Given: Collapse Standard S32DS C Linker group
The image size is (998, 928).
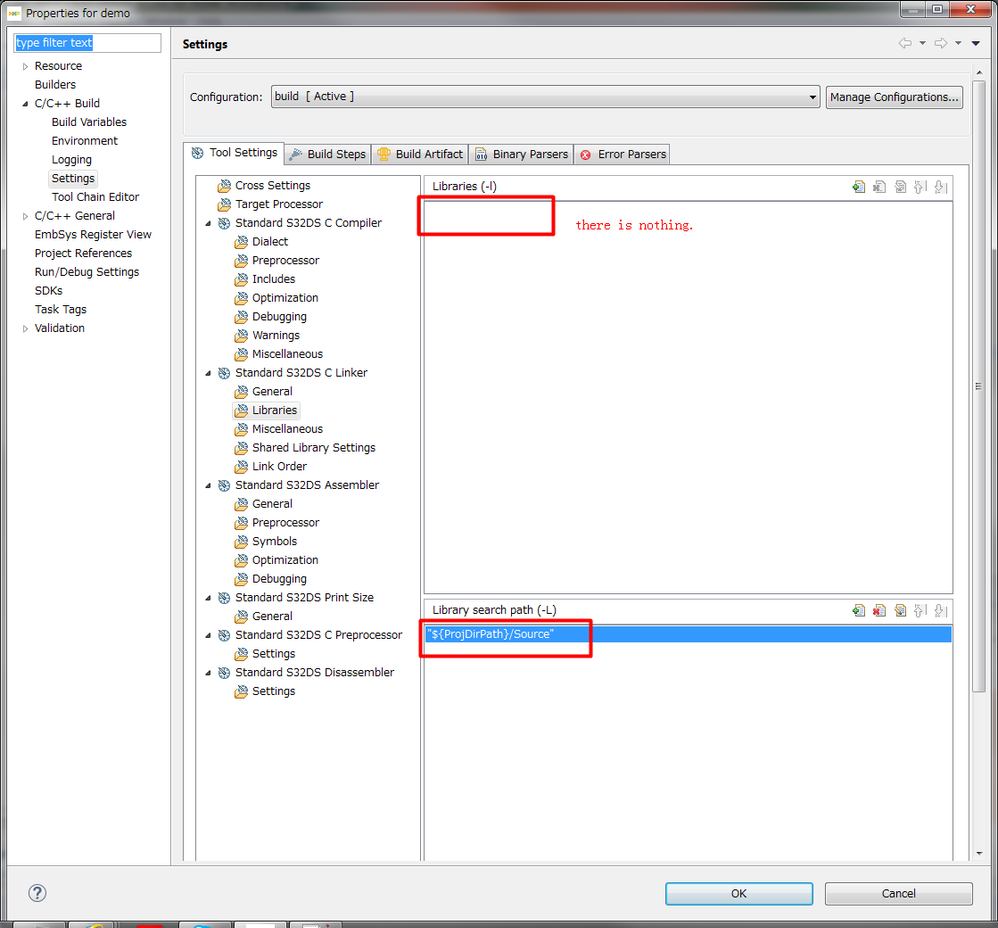Looking at the screenshot, I should tap(208, 373).
